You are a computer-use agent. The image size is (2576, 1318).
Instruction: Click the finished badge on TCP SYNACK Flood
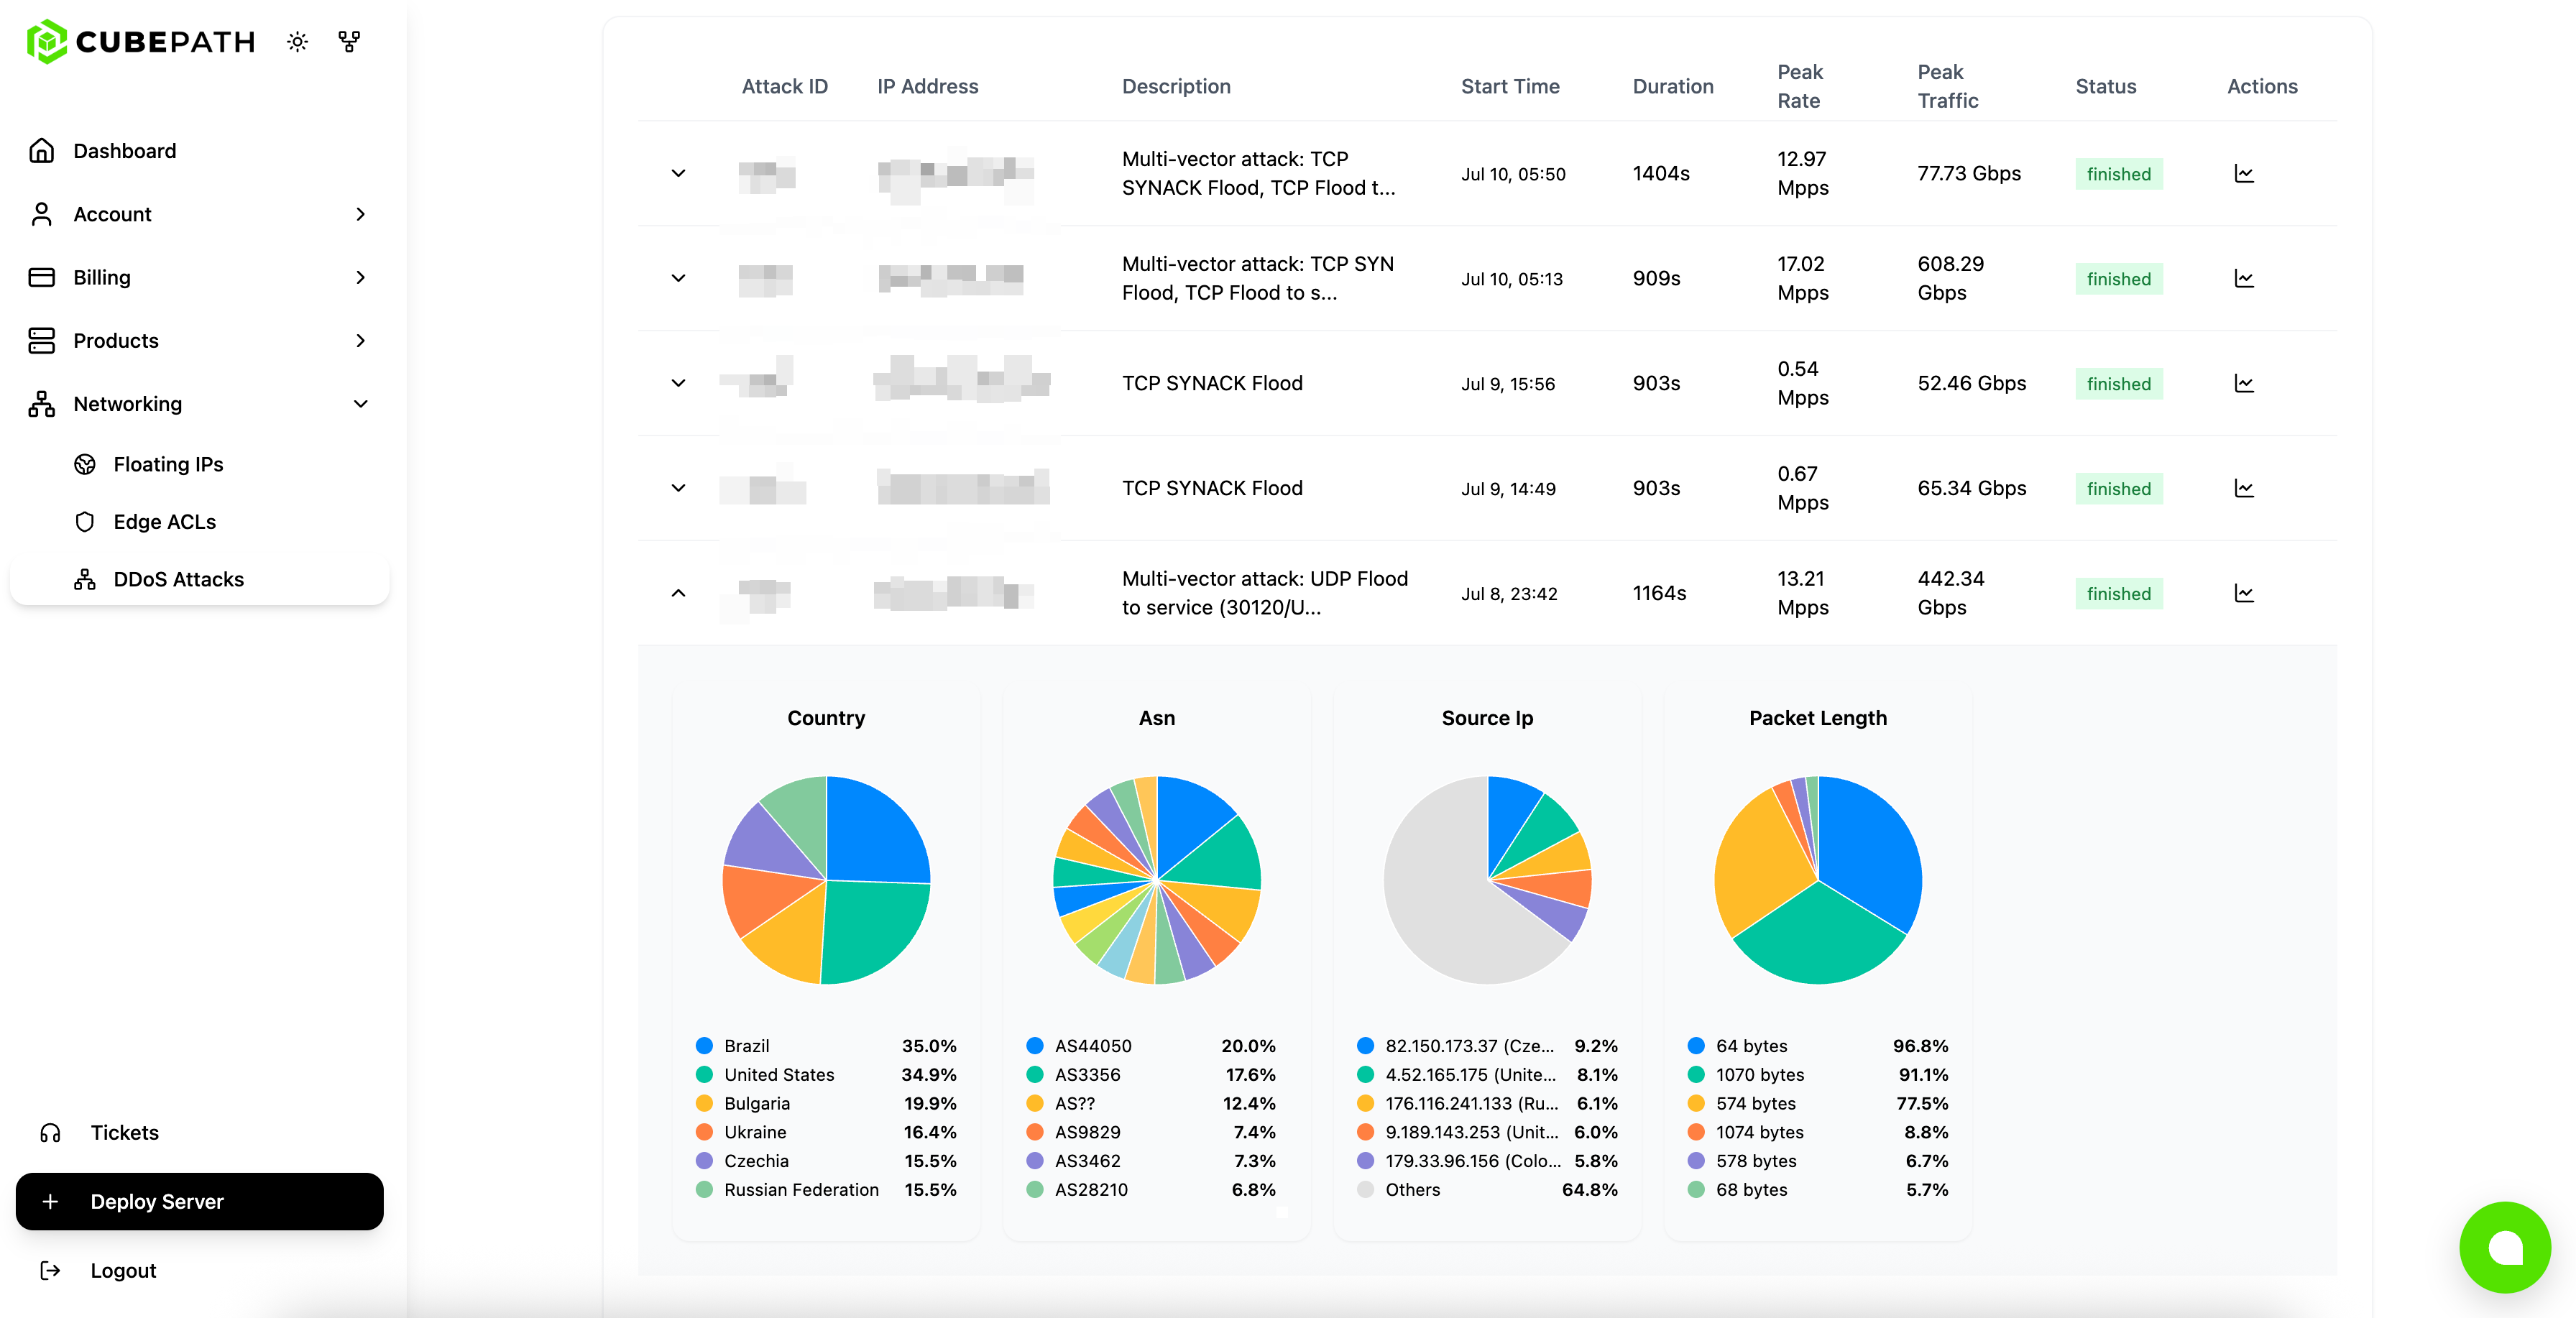click(2119, 383)
